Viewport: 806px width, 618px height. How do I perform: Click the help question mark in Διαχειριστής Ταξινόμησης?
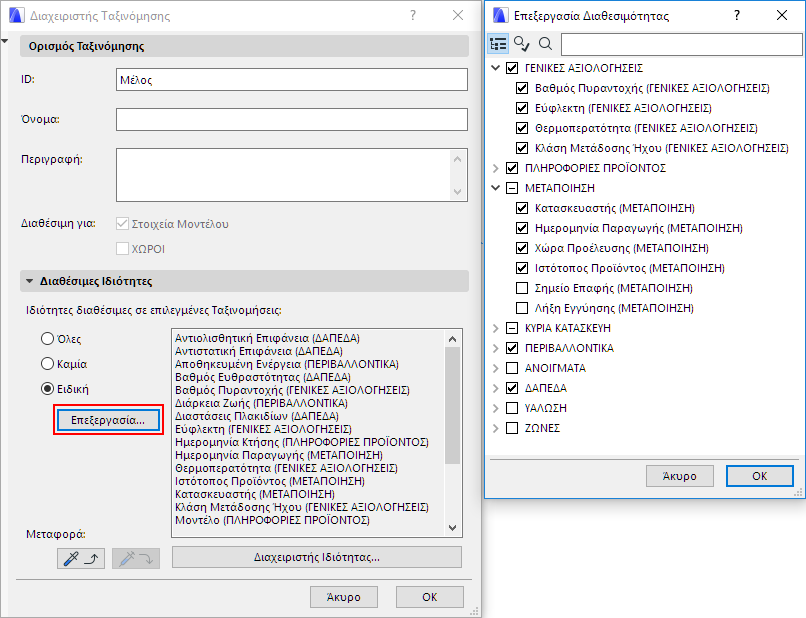point(413,15)
